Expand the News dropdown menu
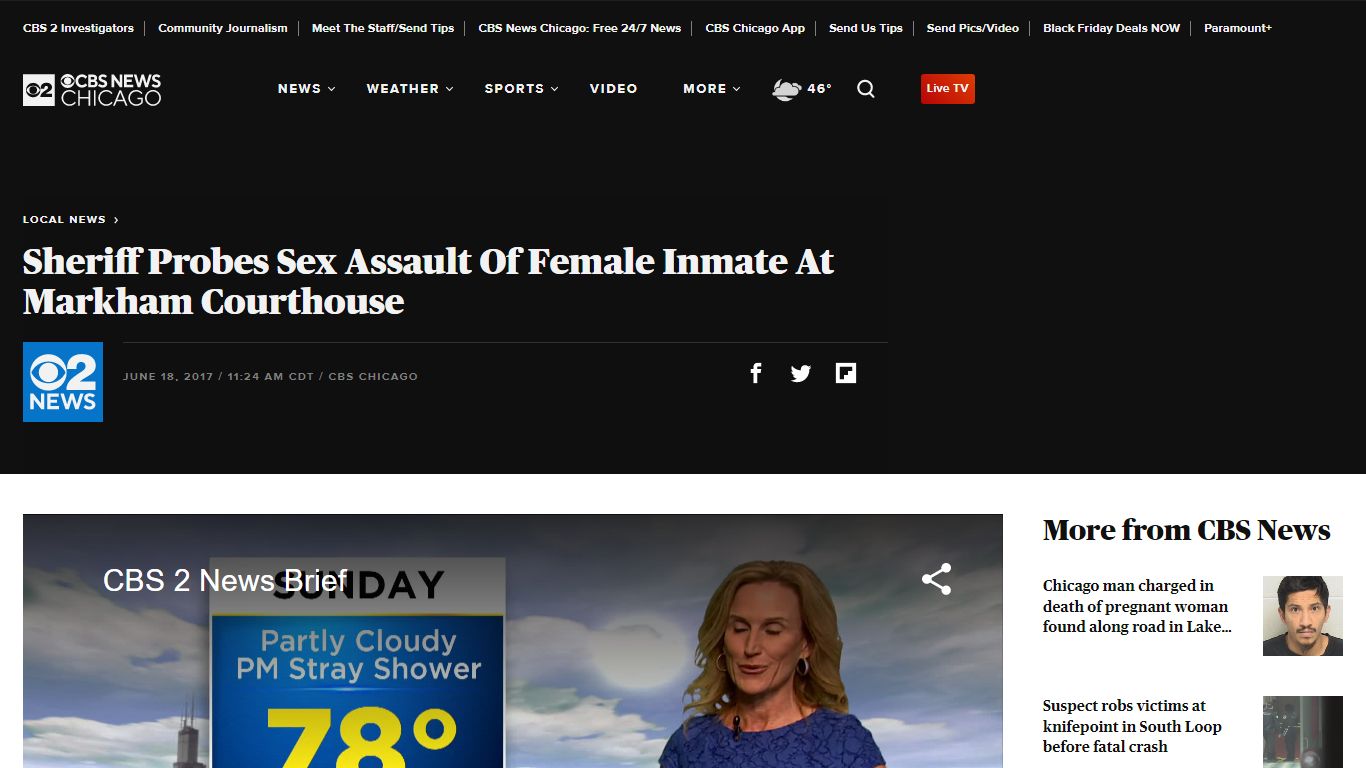The width and height of the screenshot is (1366, 768). (307, 89)
